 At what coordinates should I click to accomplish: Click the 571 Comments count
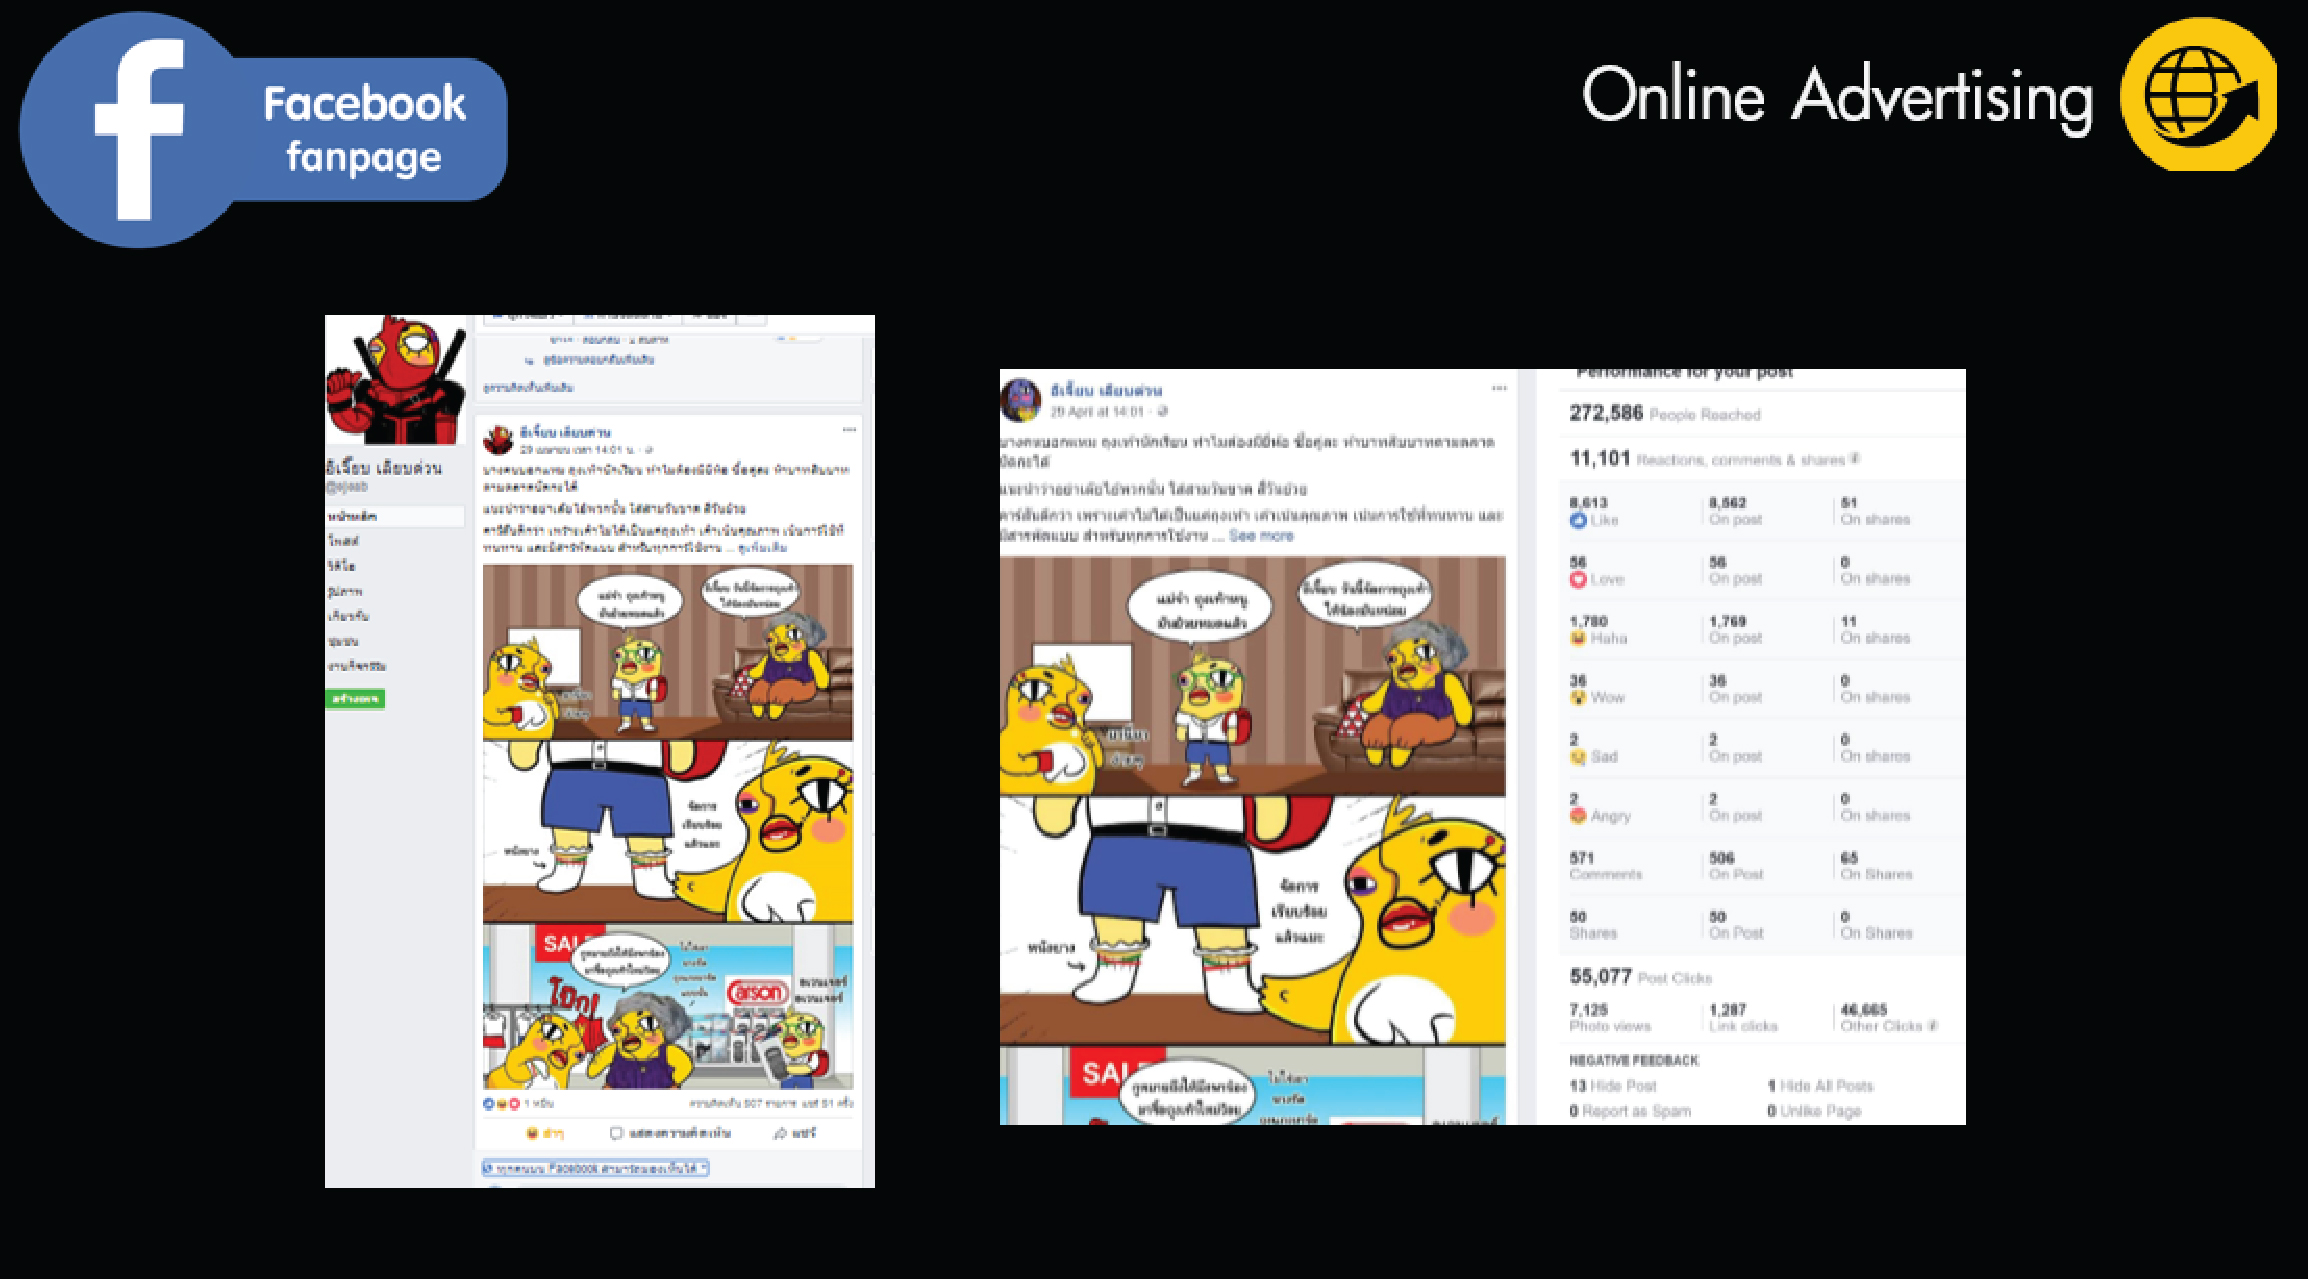pyautogui.click(x=1606, y=866)
